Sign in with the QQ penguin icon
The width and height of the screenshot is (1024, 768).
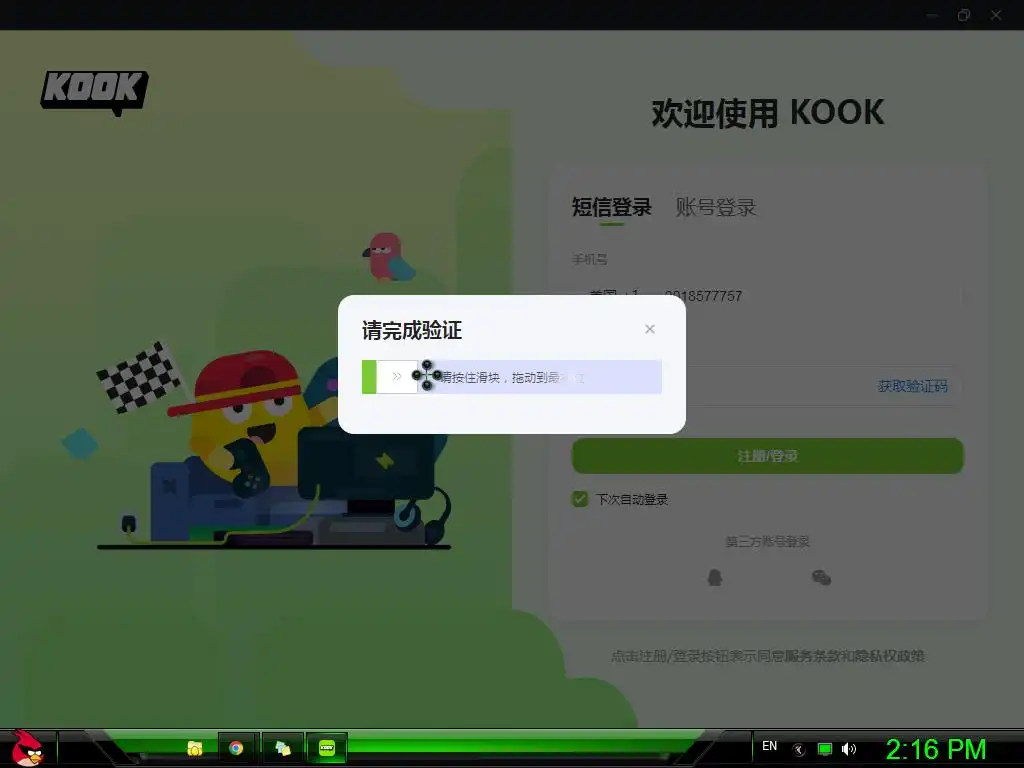click(x=715, y=577)
